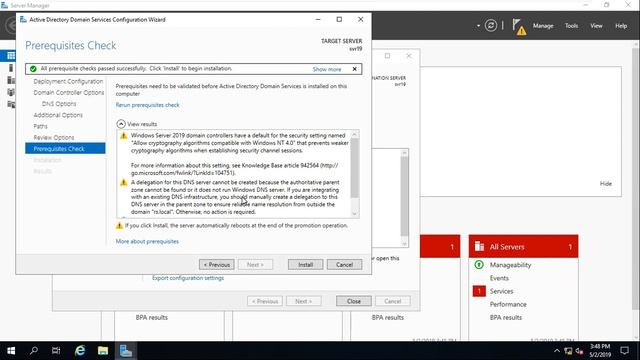Open the Windows Start menu
The image size is (640, 360).
(11, 351)
